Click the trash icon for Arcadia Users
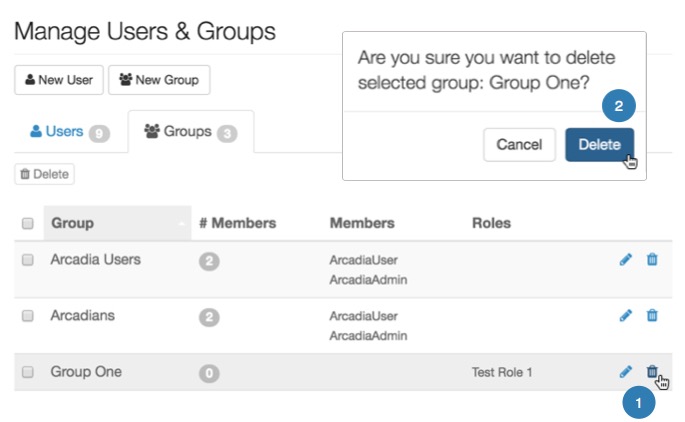Screen dimensions: 685x422 (652, 260)
